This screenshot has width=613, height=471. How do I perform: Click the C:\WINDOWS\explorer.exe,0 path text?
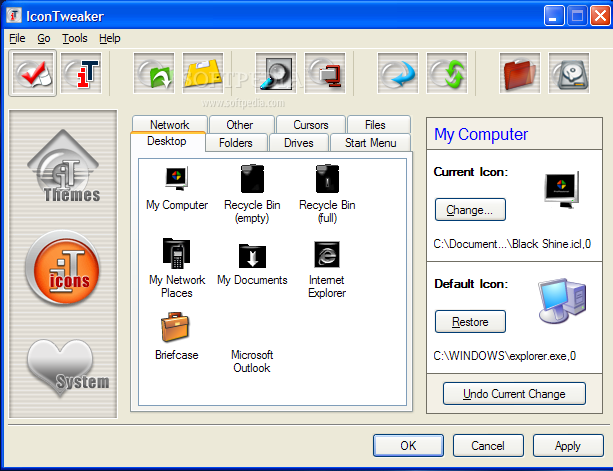click(x=505, y=356)
